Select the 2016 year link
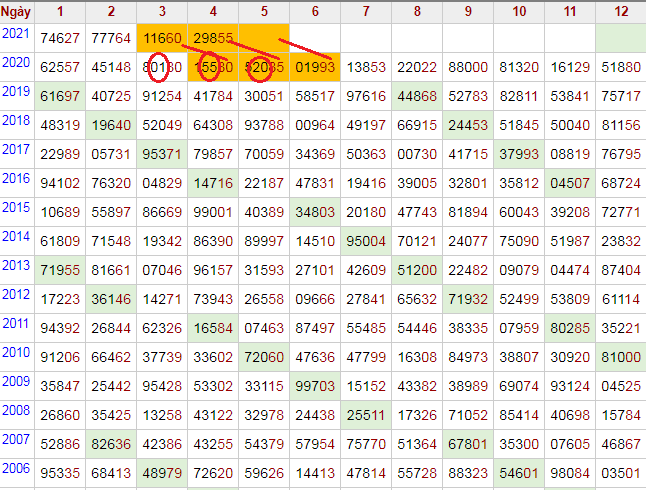The height and width of the screenshot is (490, 646). pyautogui.click(x=15, y=178)
